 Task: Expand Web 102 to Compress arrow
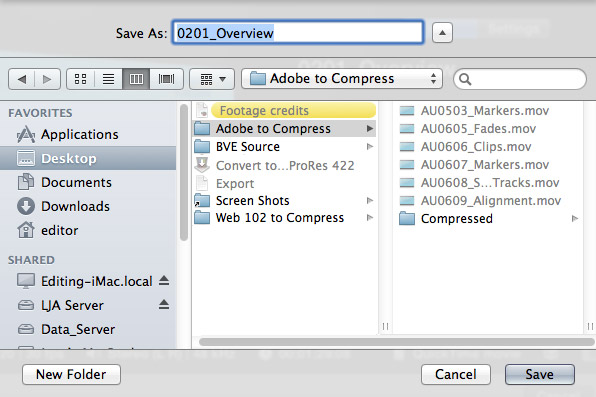(x=369, y=218)
